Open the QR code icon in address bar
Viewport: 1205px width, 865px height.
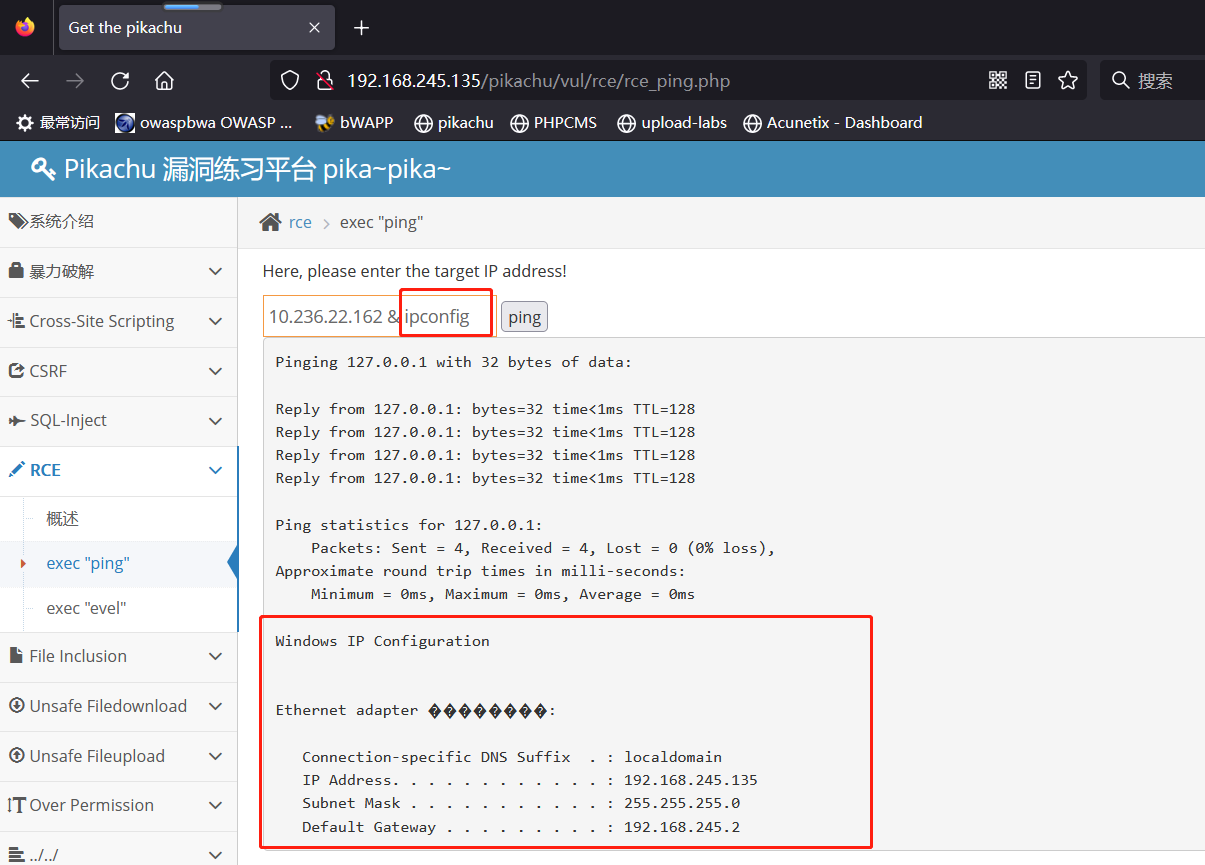(998, 81)
